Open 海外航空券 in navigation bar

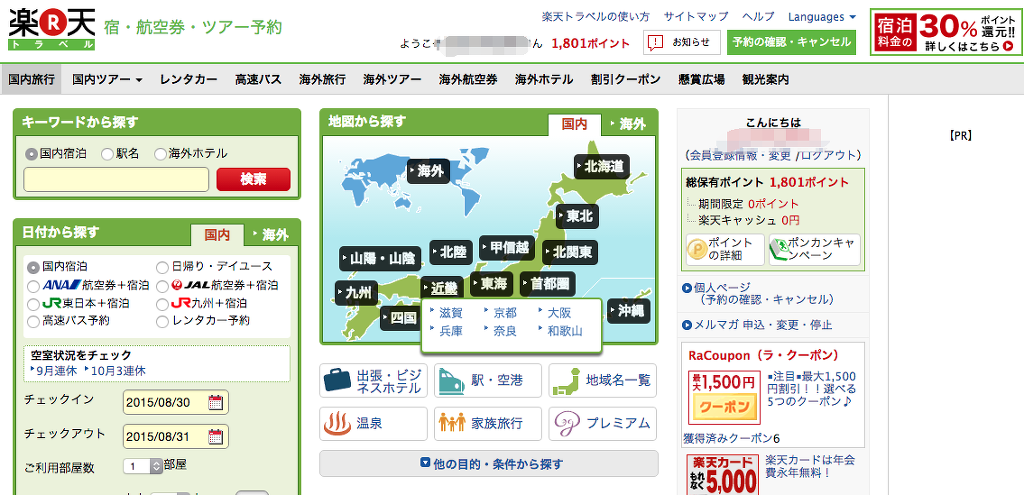click(x=468, y=80)
